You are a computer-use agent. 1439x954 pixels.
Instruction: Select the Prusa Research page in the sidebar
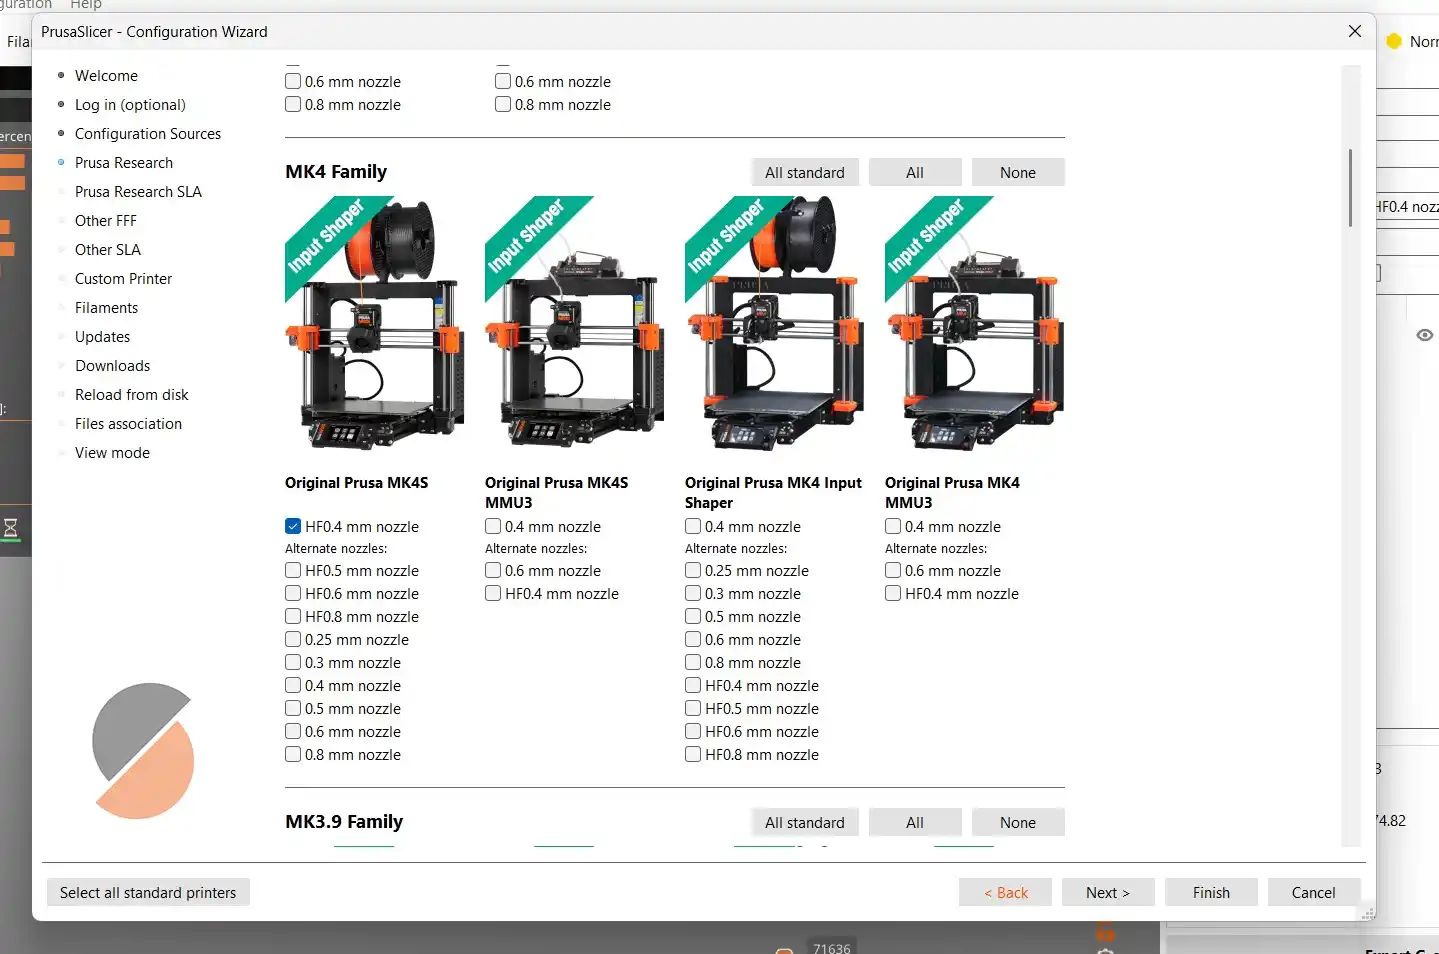(x=124, y=163)
